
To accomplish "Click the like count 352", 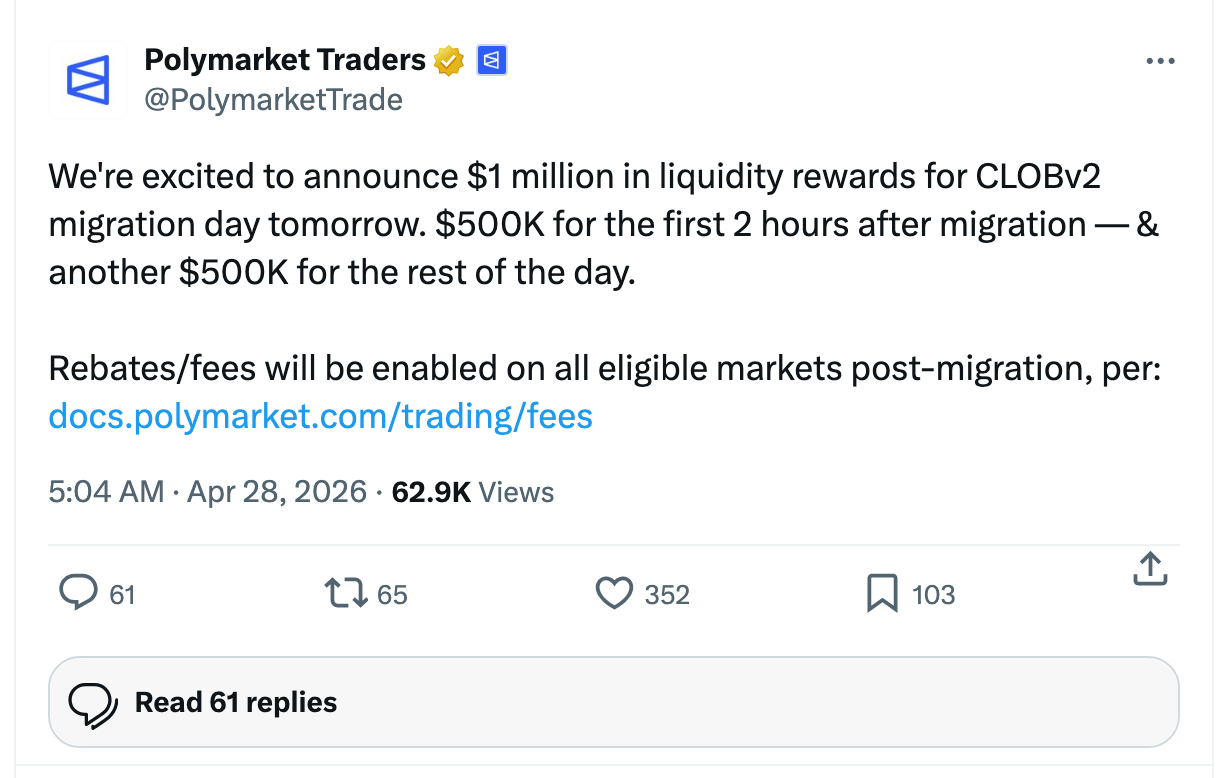I will tap(667, 595).
